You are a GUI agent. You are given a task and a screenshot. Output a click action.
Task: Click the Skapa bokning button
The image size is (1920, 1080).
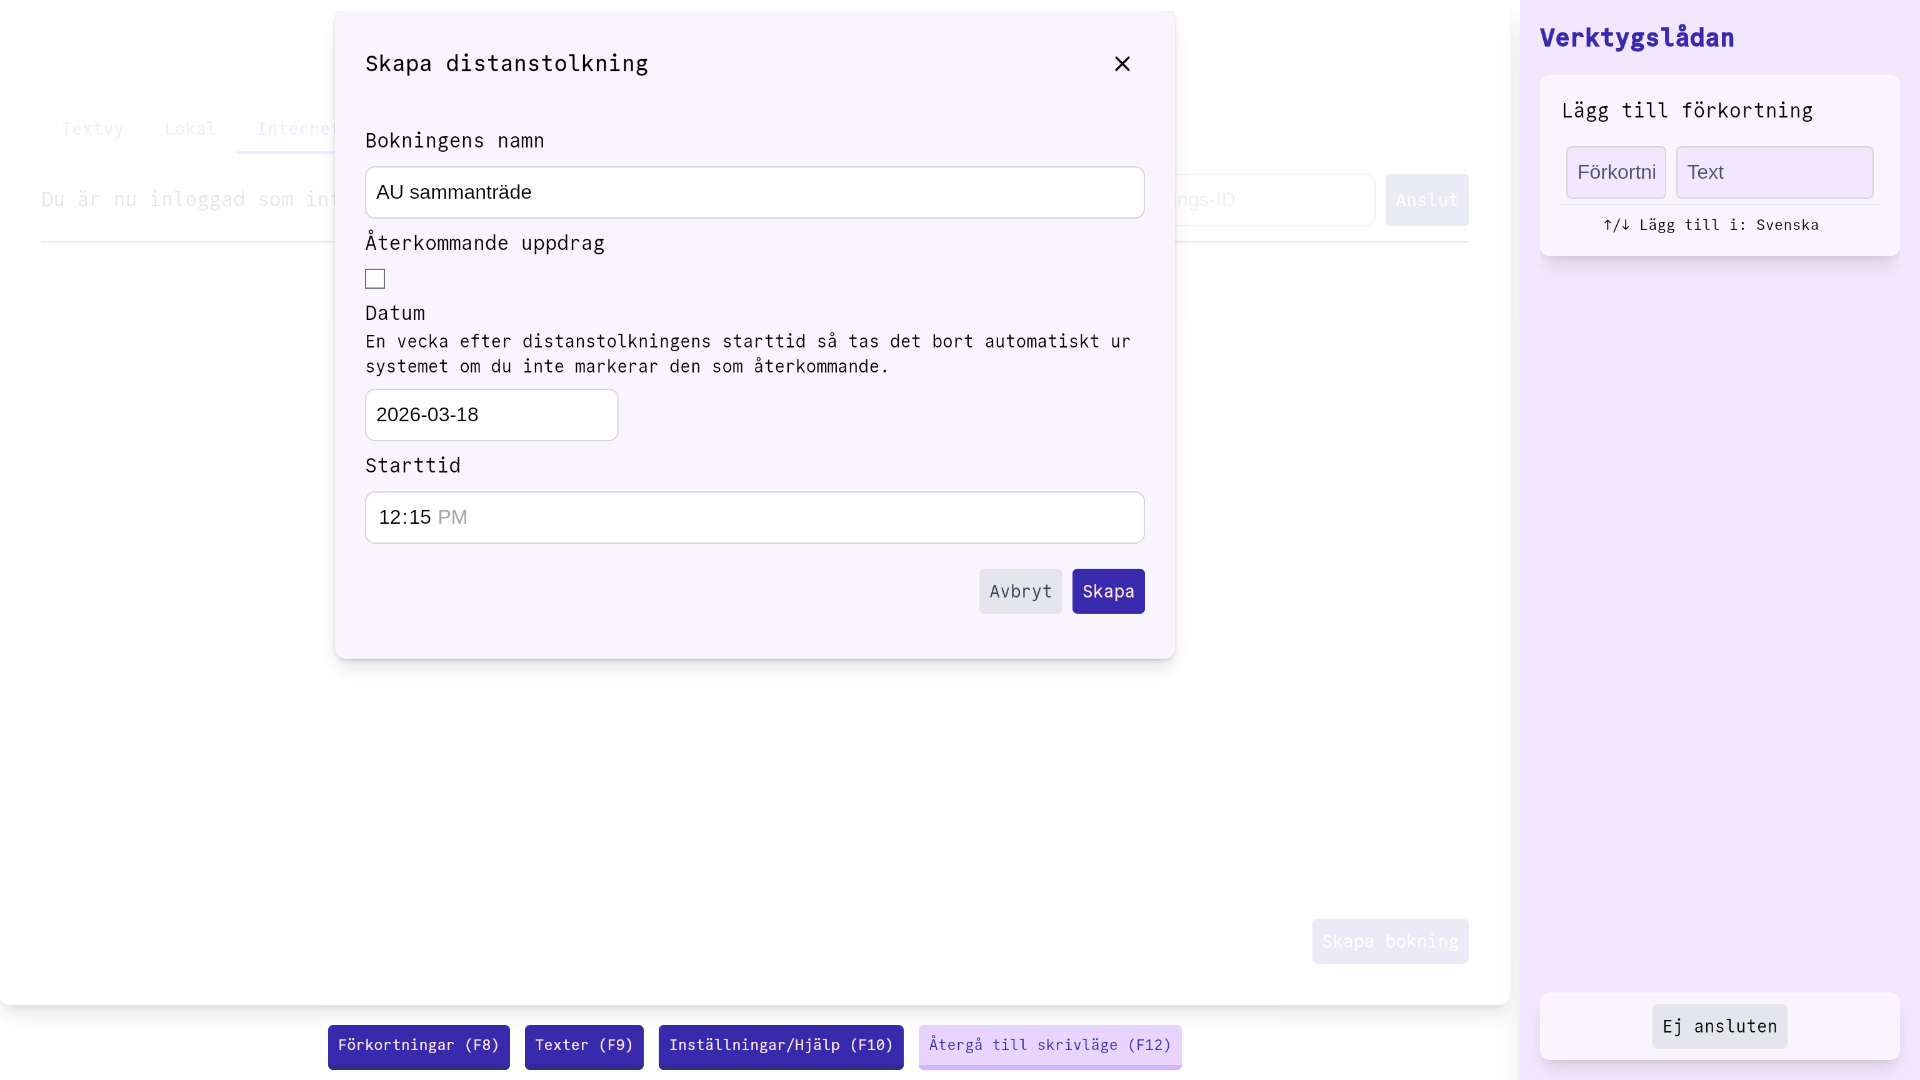coord(1390,941)
